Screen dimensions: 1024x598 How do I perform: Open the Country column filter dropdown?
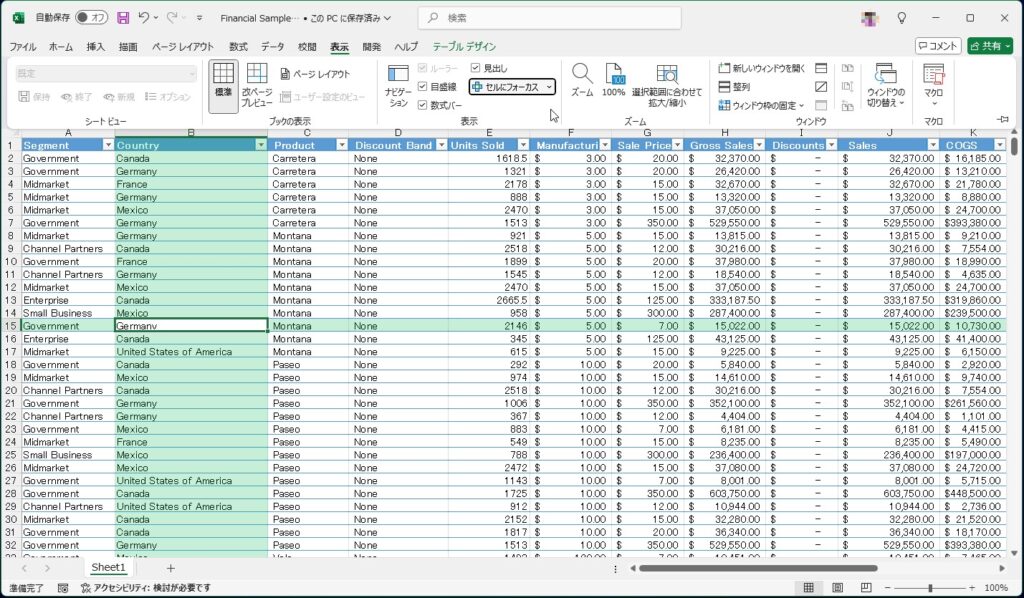(x=261, y=145)
